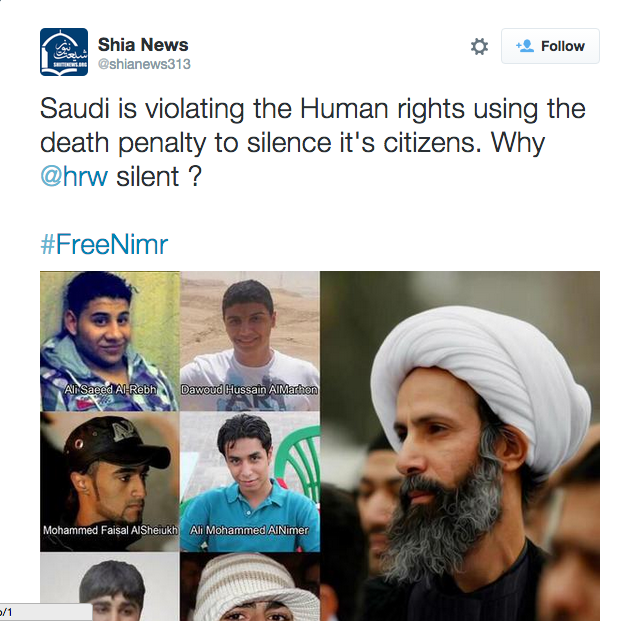Click the Follow button
The width and height of the screenshot is (632, 621).
click(550, 46)
